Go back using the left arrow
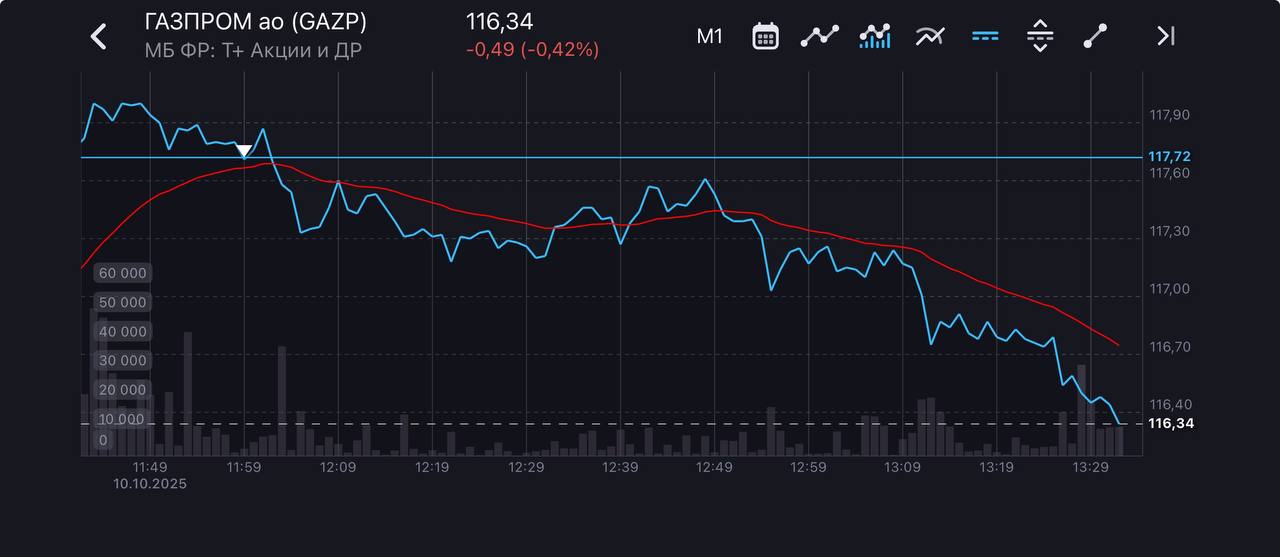The height and width of the screenshot is (557, 1280). coord(98,37)
